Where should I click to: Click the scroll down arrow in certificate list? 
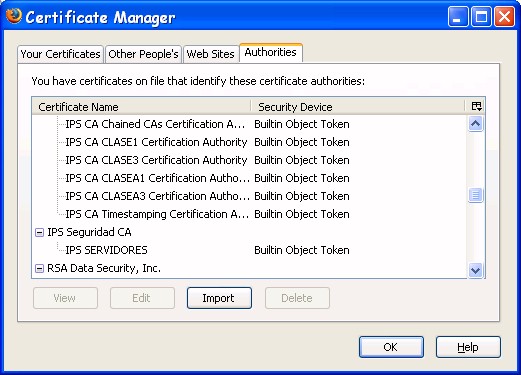(475, 270)
